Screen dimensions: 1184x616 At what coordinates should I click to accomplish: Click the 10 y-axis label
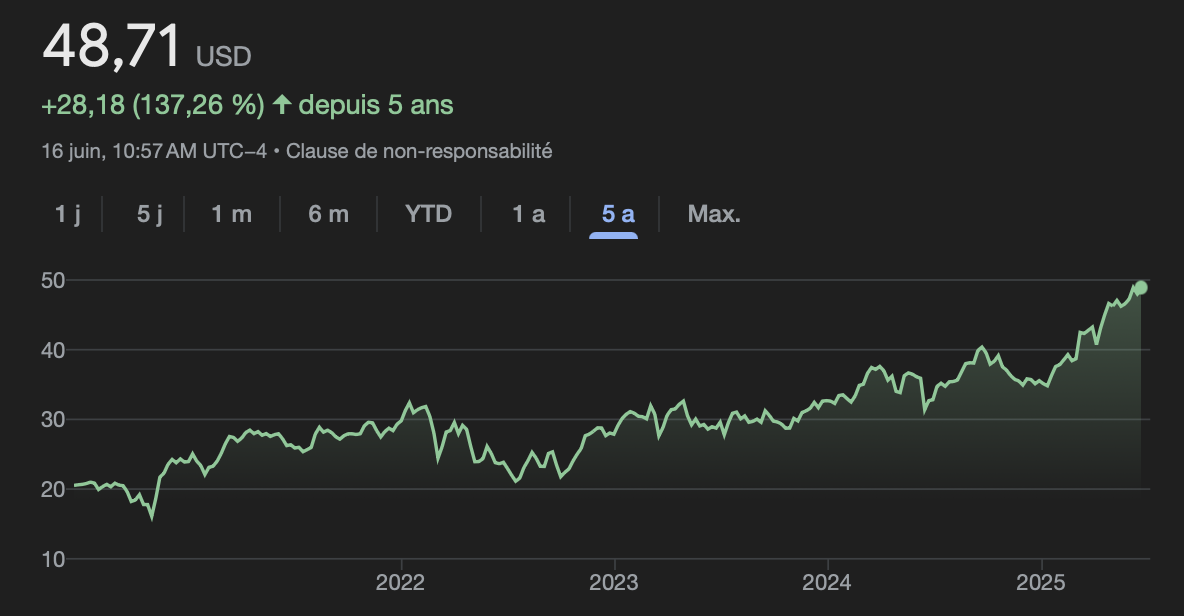(53, 559)
